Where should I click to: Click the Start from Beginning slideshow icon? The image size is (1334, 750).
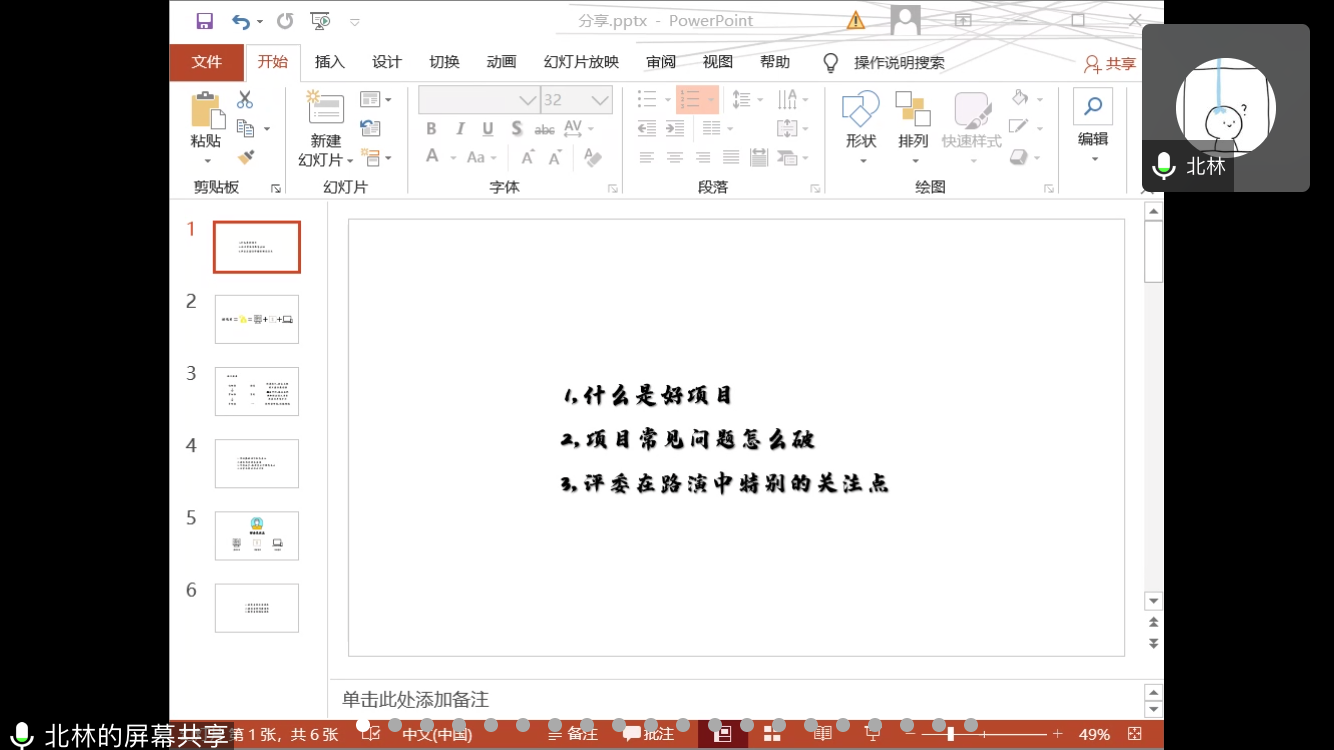(x=320, y=21)
